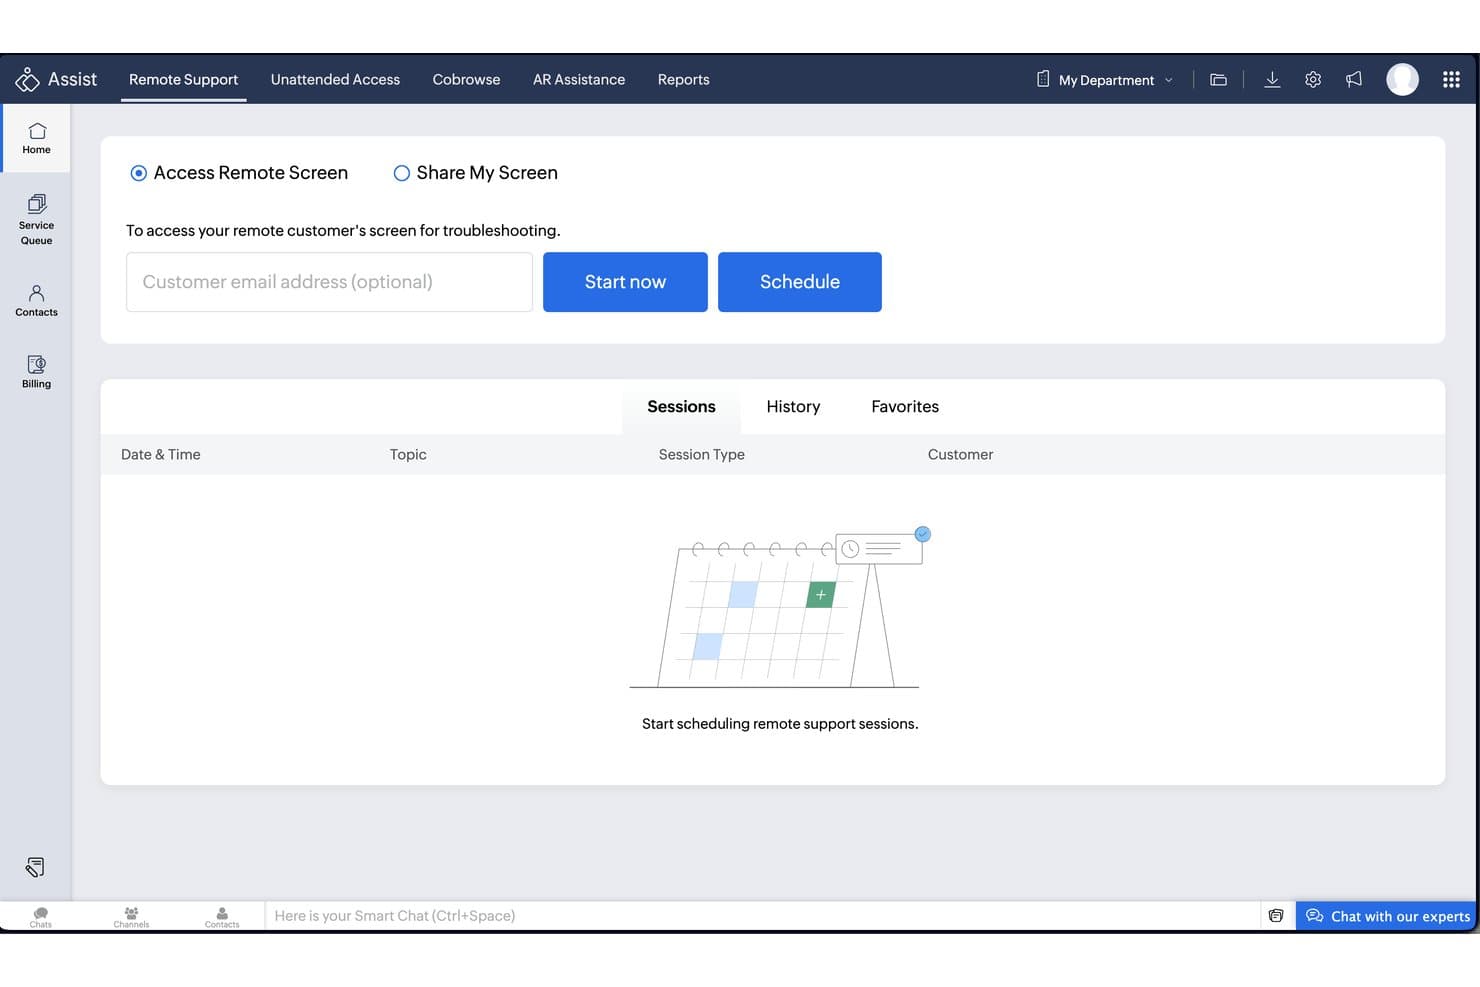This screenshot has width=1480, height=987.
Task: Switch to the Favorites tab
Action: tap(905, 406)
